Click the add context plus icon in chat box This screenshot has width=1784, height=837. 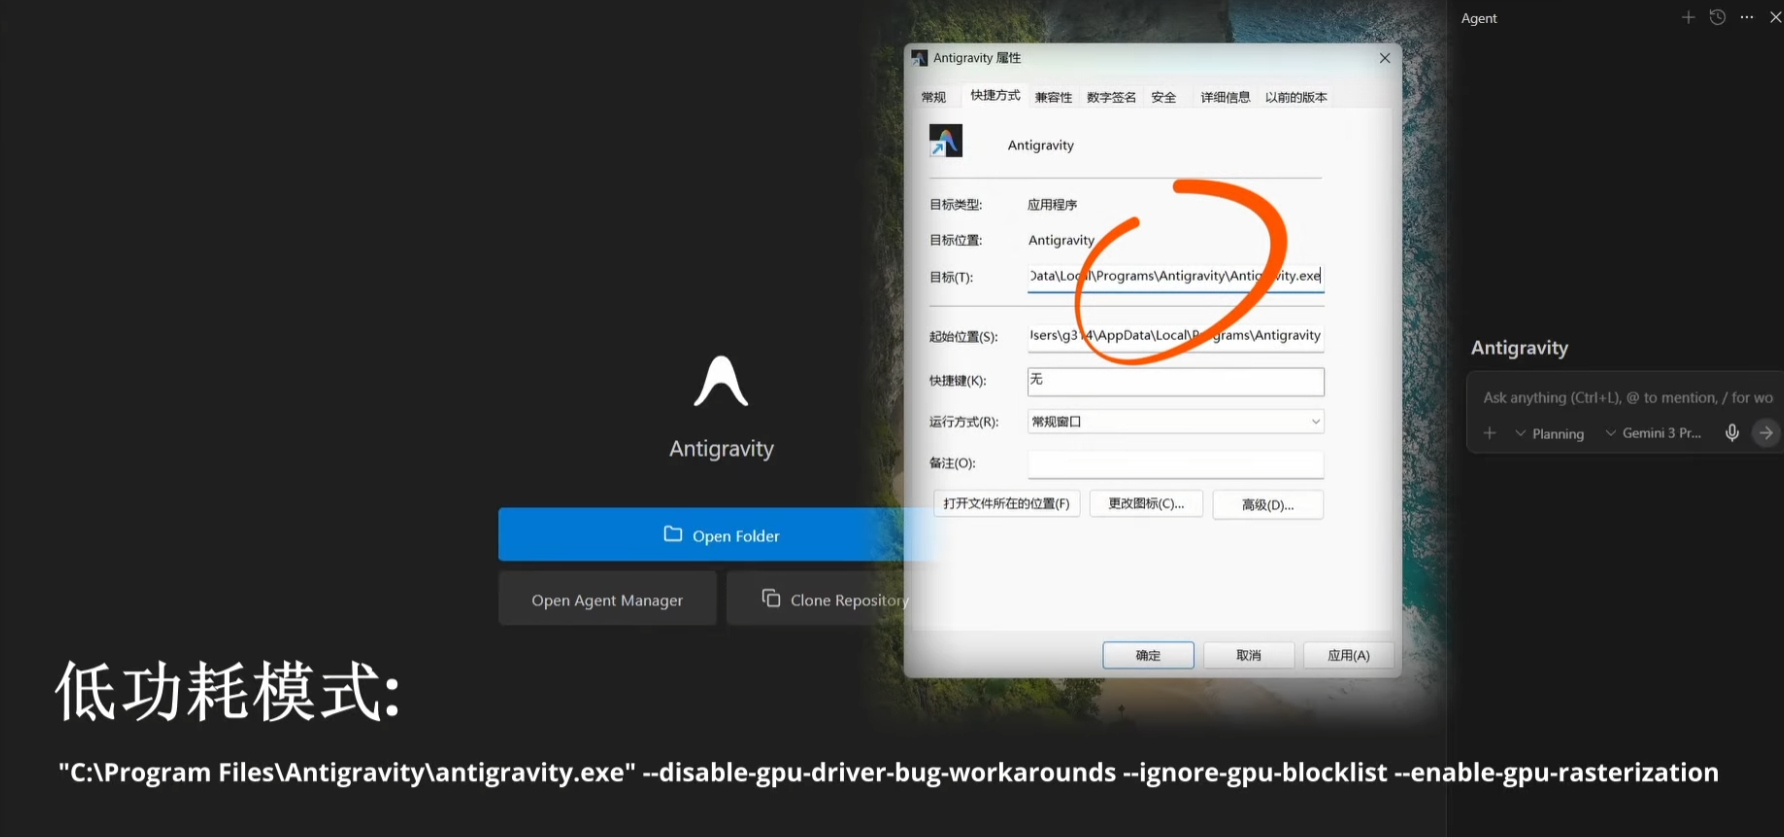pyautogui.click(x=1490, y=433)
